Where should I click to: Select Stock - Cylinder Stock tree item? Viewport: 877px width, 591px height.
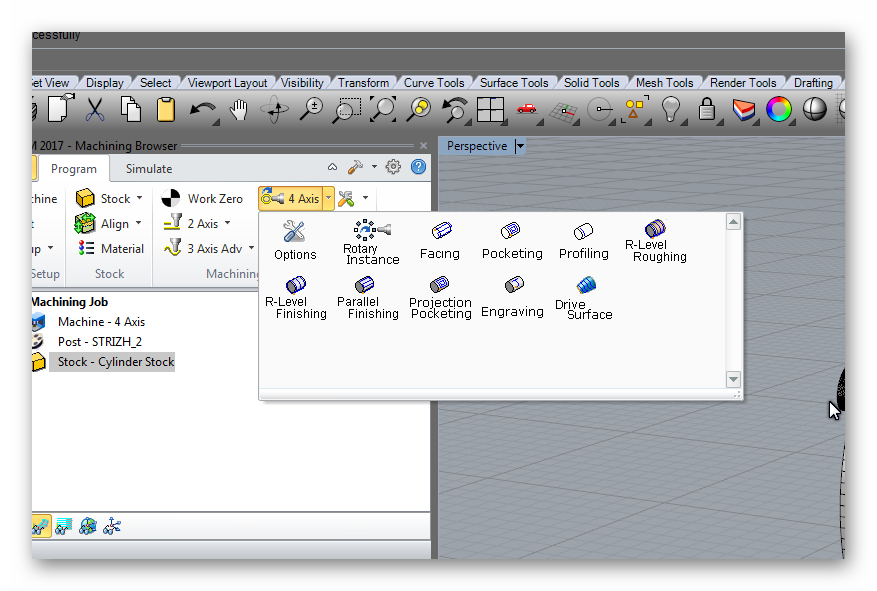pos(115,362)
